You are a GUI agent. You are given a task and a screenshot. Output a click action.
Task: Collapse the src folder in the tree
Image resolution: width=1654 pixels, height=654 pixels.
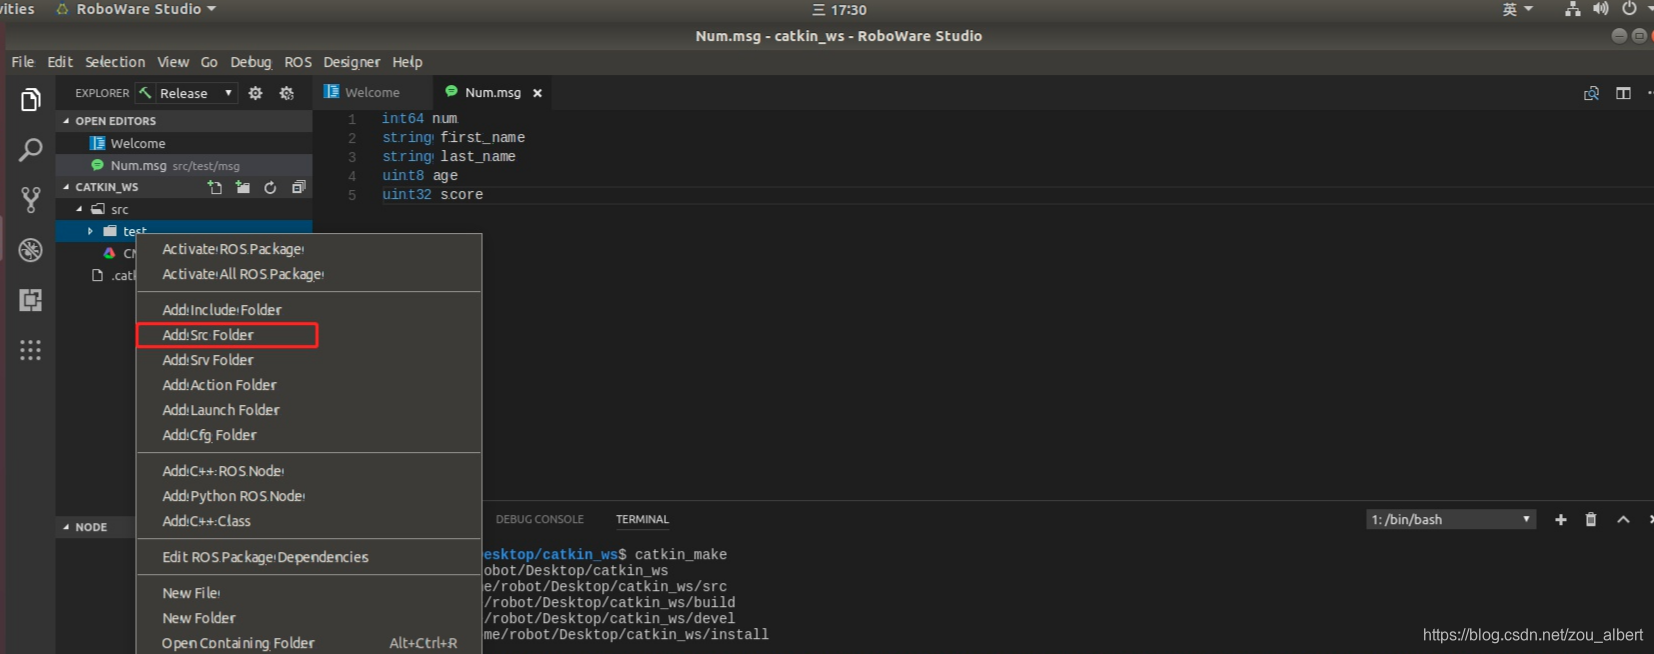79,209
